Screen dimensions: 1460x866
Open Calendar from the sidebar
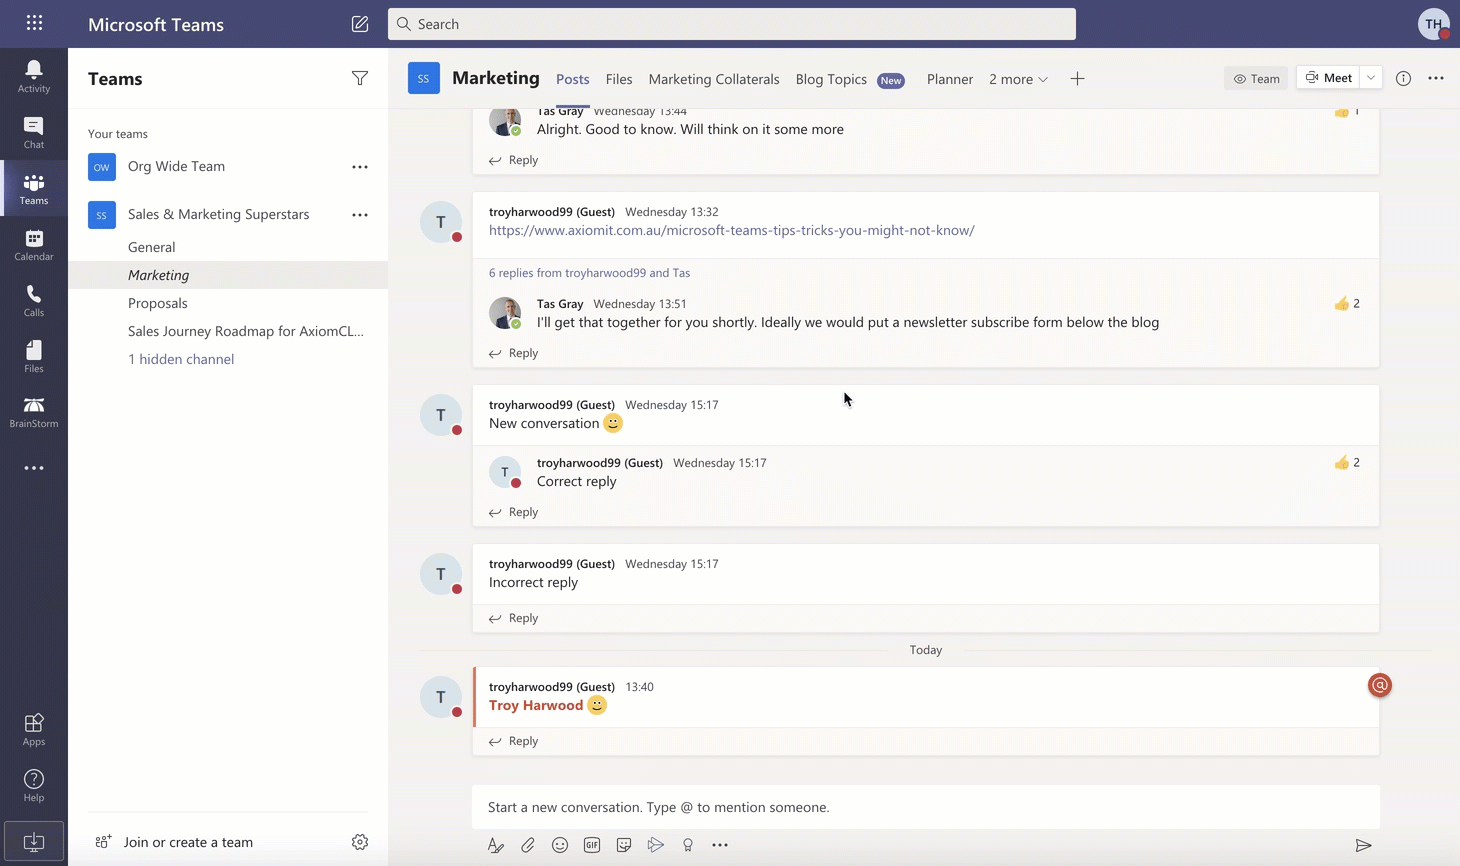click(34, 244)
